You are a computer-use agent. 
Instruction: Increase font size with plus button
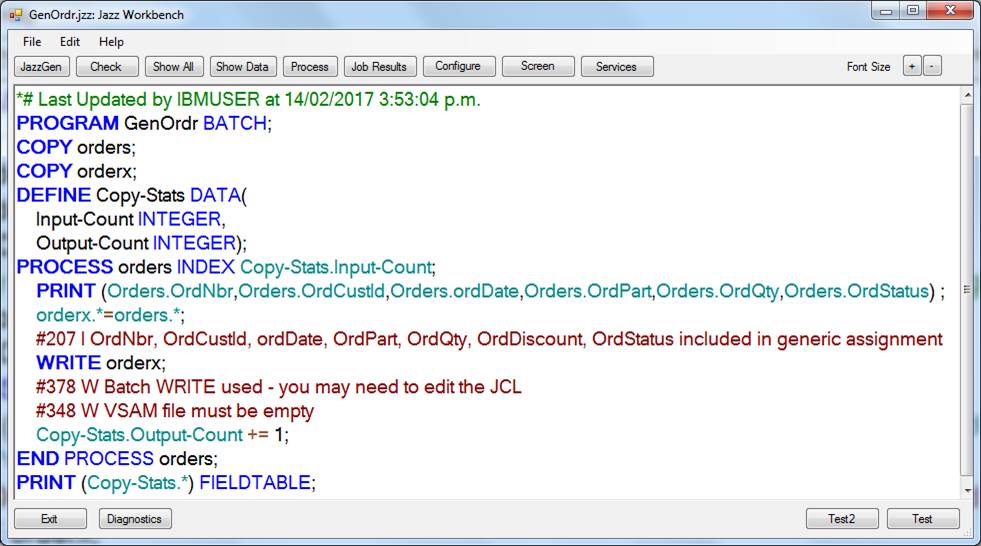[912, 66]
